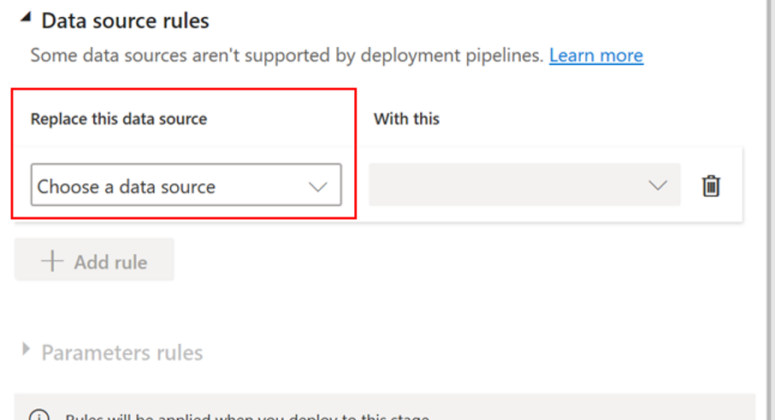Click the 'With this' column label
This screenshot has height=420, width=775.
coord(406,118)
